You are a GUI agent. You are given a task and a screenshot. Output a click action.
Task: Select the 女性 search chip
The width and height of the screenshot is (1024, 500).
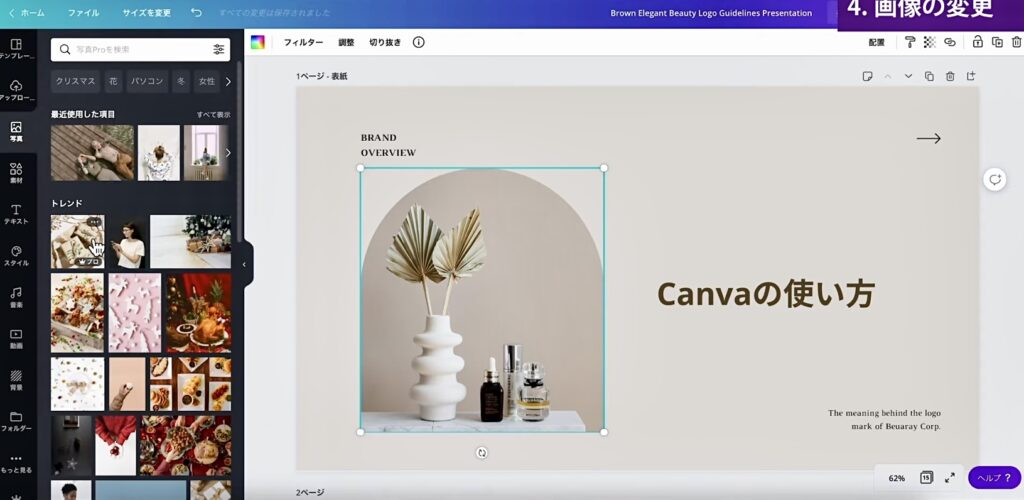207,82
